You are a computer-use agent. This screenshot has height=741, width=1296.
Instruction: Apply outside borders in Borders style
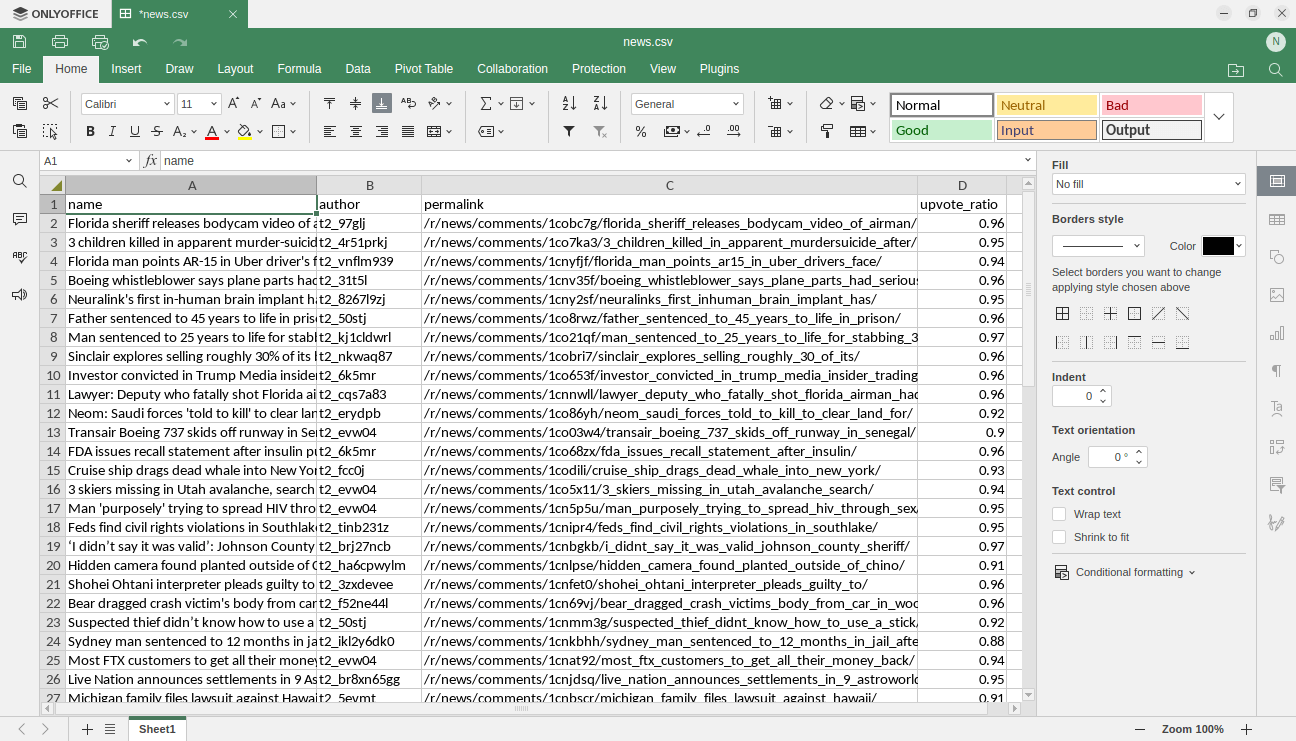[1134, 314]
